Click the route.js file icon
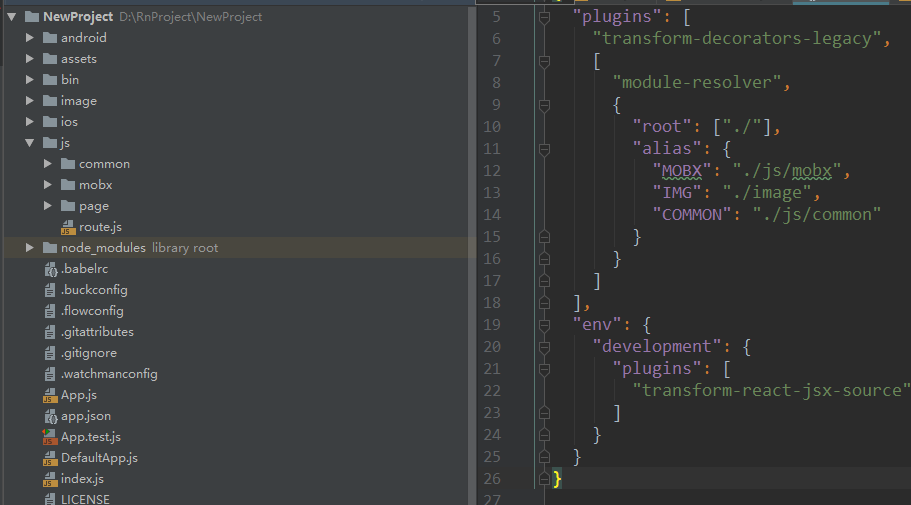The image size is (911, 505). coord(68,227)
